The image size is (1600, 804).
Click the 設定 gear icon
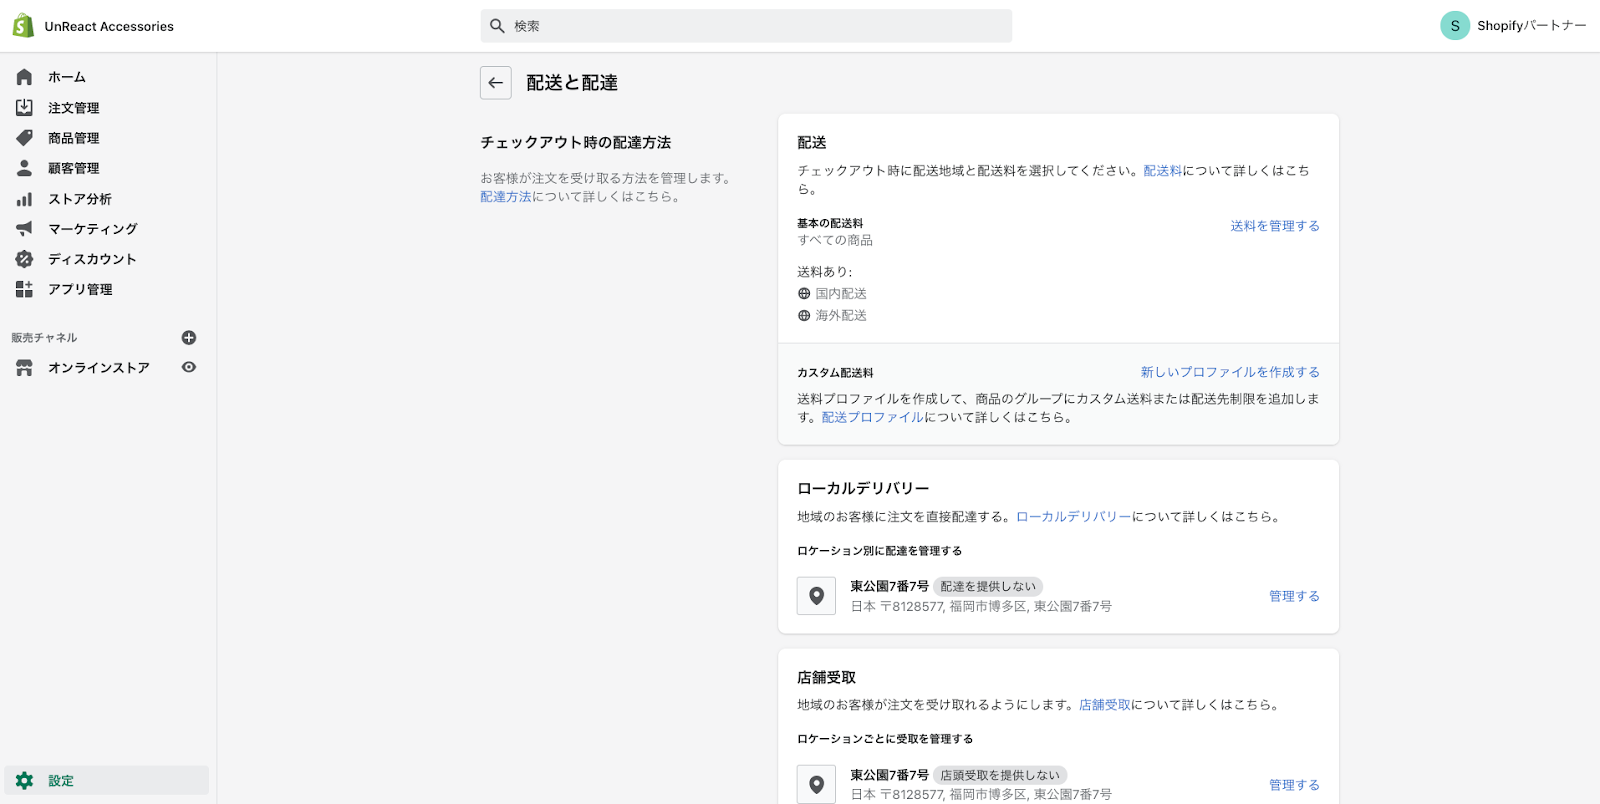point(24,781)
